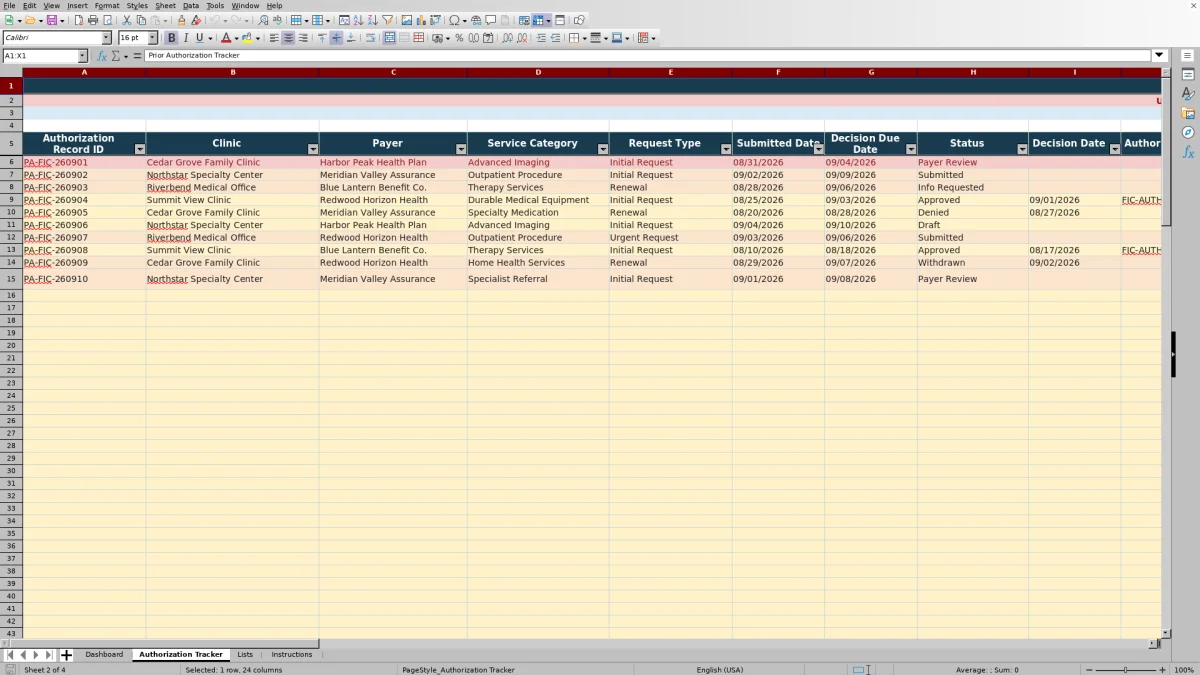The width and height of the screenshot is (1200, 675).
Task: Click the Align Top icon
Action: (321, 38)
